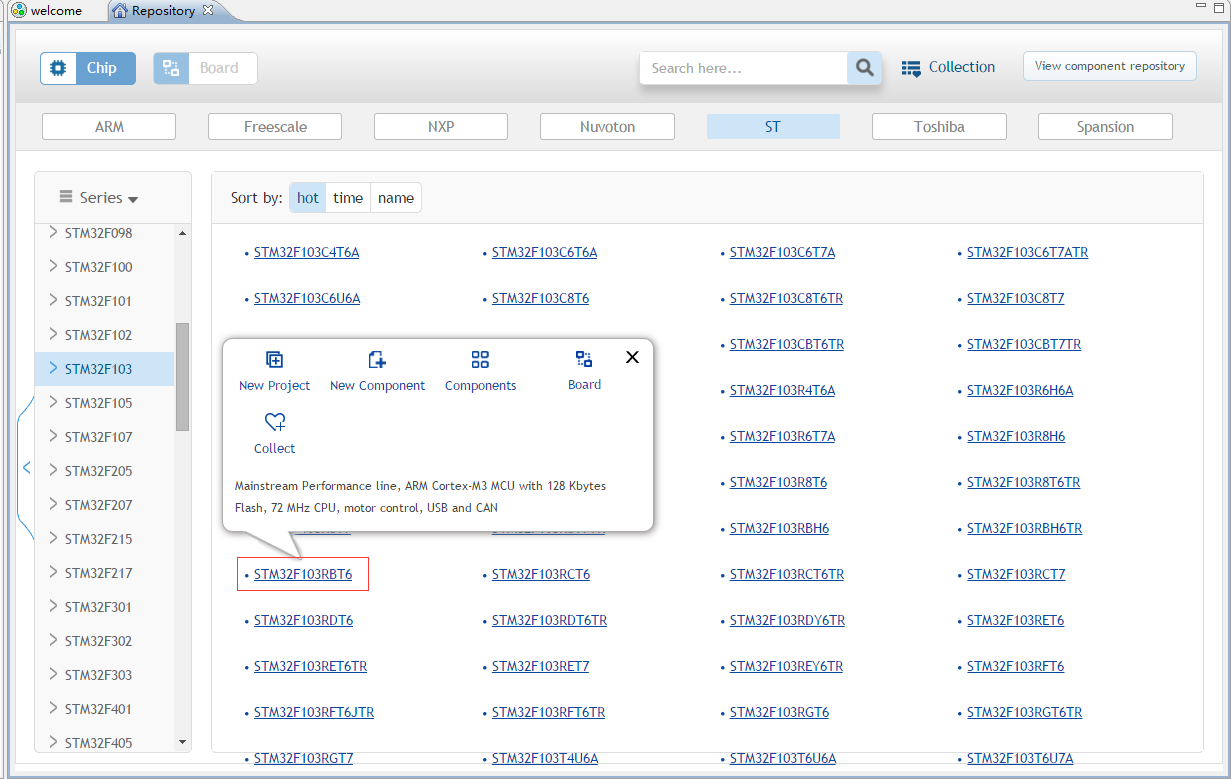Open the STM32F103RBH6 chip link

[x=779, y=528]
